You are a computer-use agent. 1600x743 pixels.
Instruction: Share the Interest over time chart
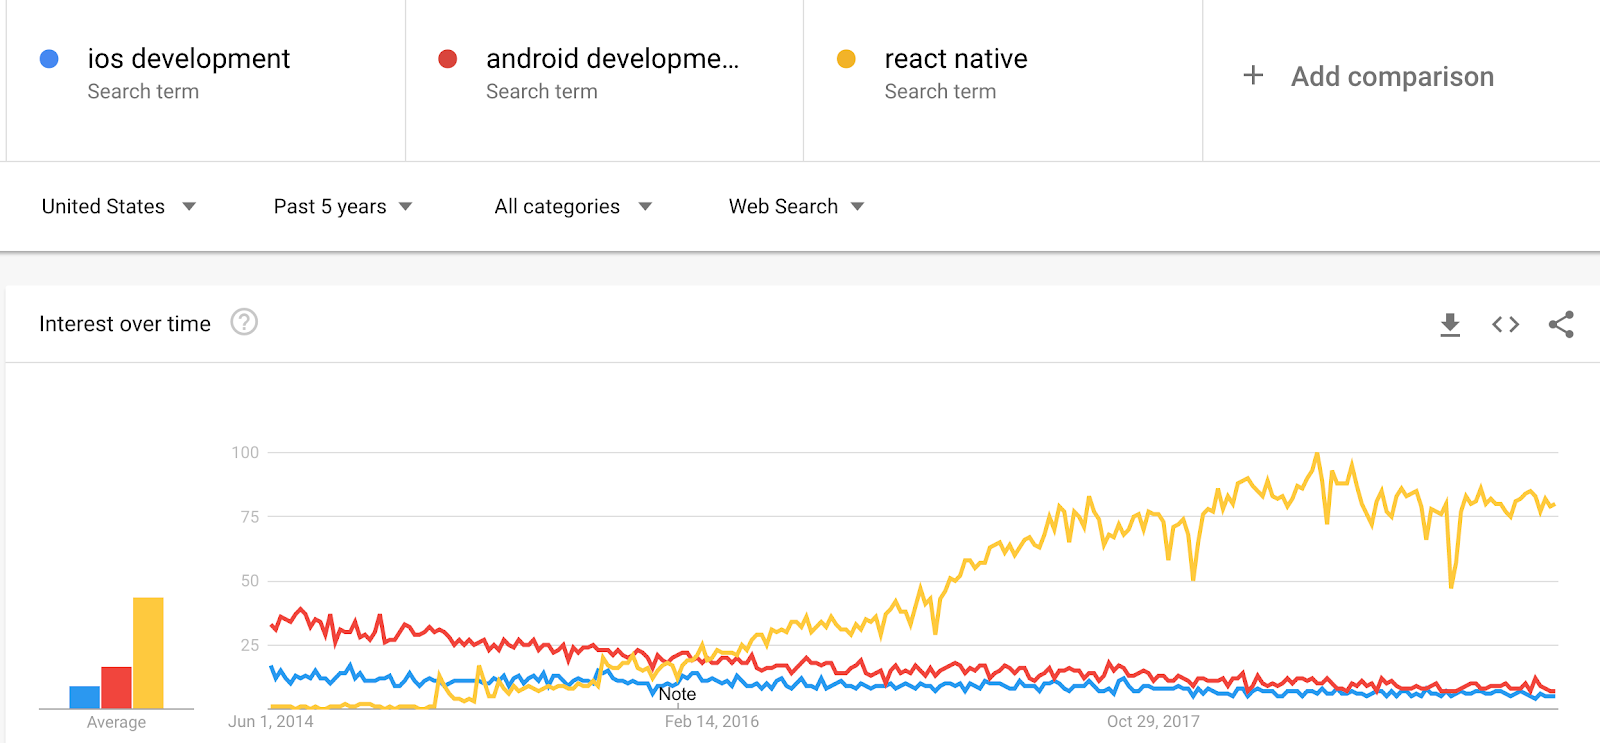[1561, 324]
